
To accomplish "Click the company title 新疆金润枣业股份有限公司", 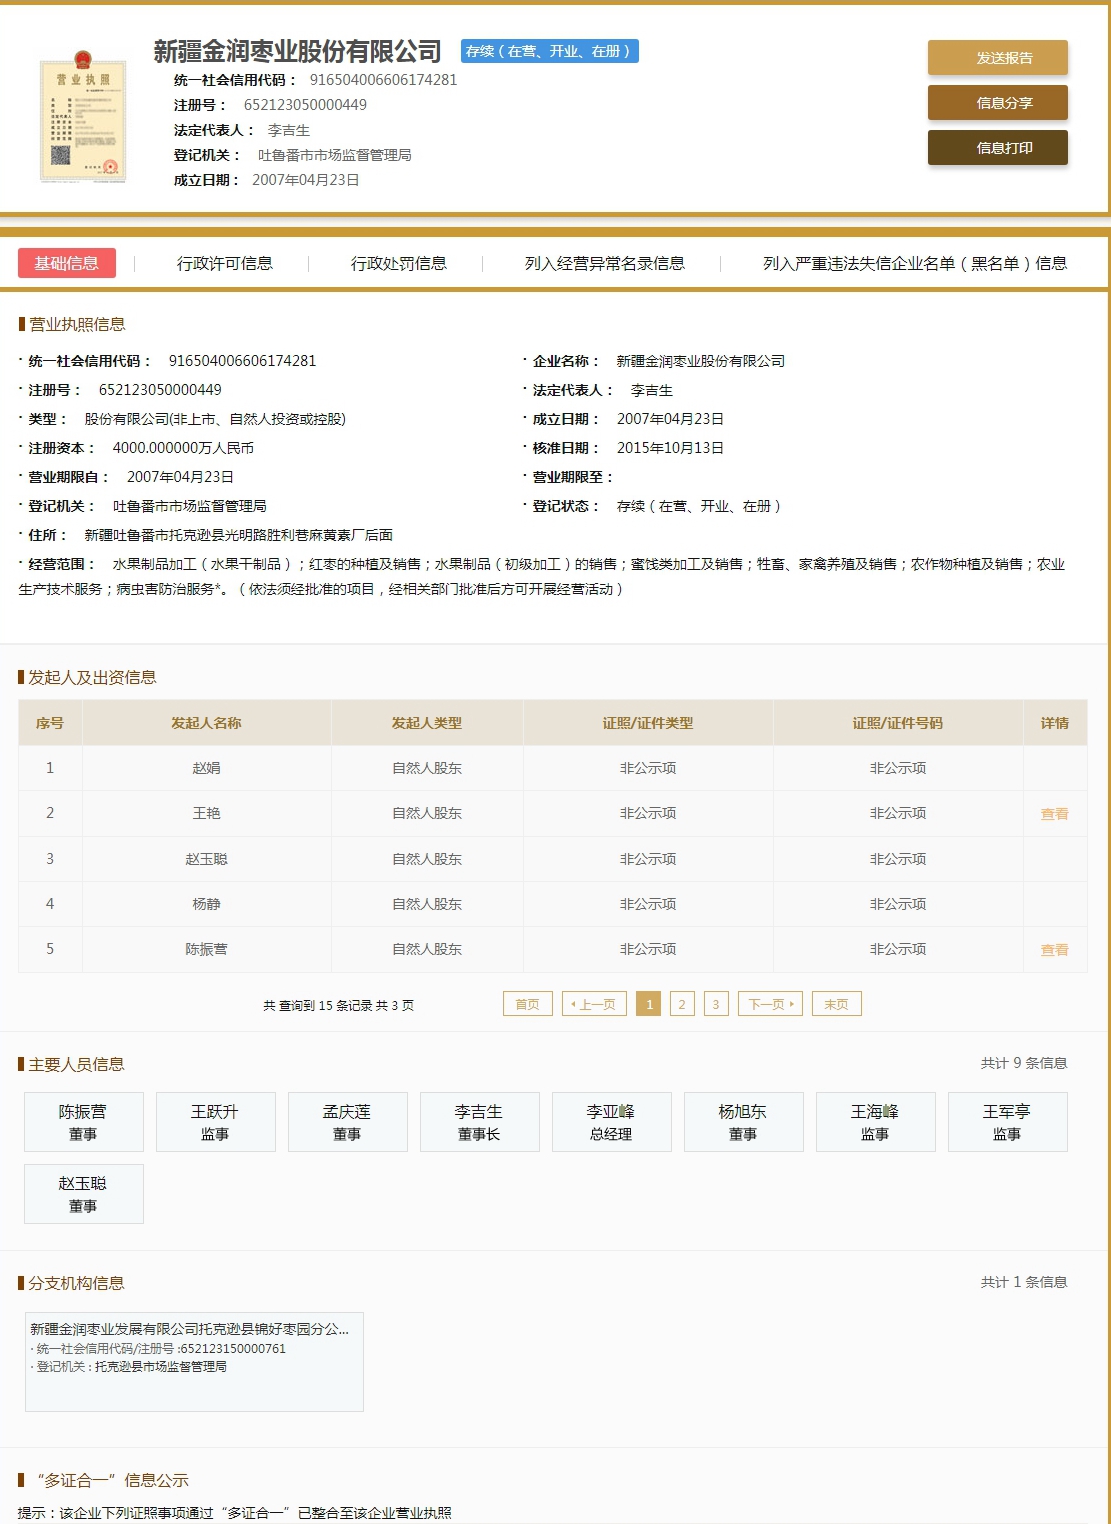I will click(298, 51).
